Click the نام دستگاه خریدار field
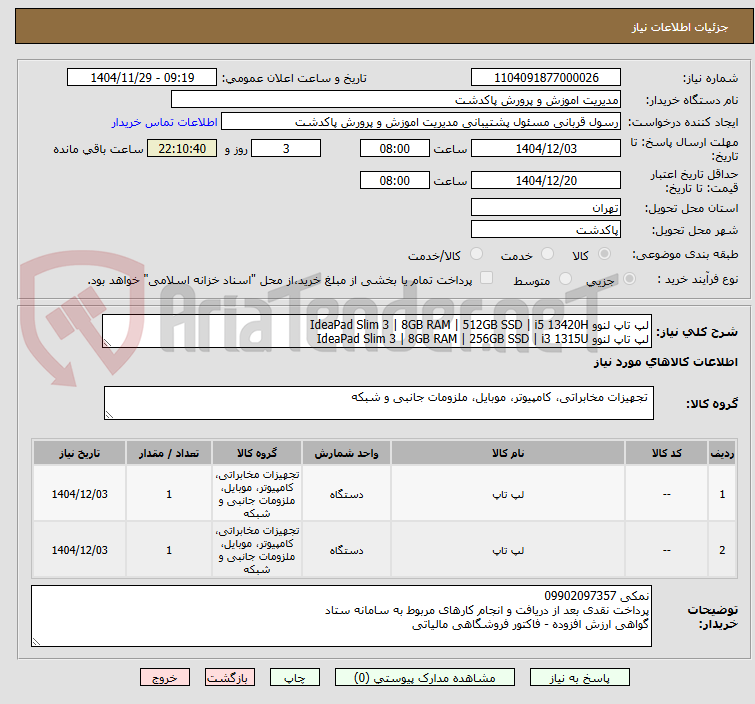This screenshot has height=704, width=755. point(396,100)
